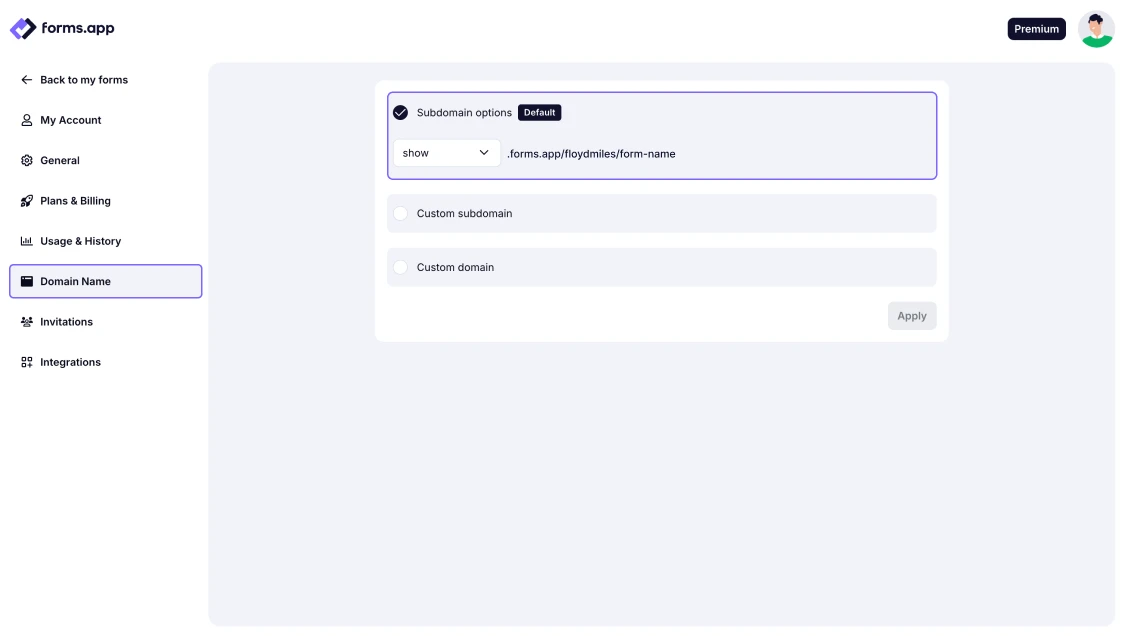Image resolution: width=1125 pixels, height=636 pixels.
Task: Select the Subdomain options radio button
Action: pyautogui.click(x=400, y=113)
